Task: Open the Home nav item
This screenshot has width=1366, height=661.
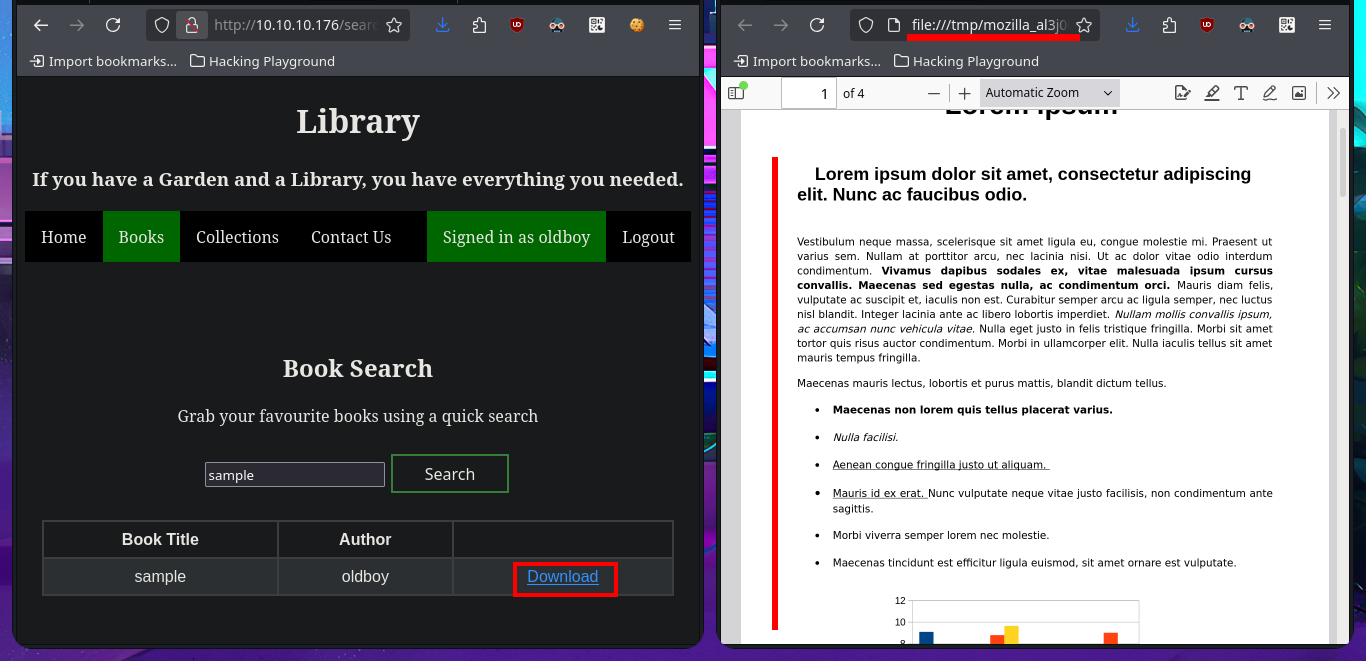Action: (64, 237)
